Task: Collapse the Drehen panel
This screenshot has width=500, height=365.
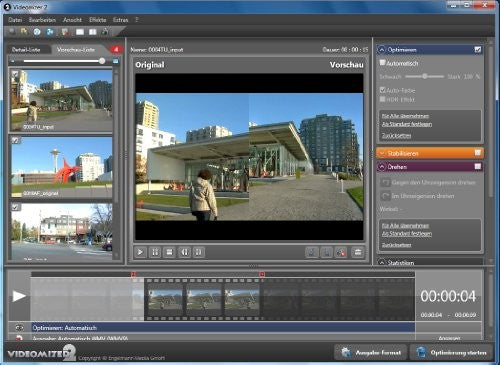Action: (382, 167)
